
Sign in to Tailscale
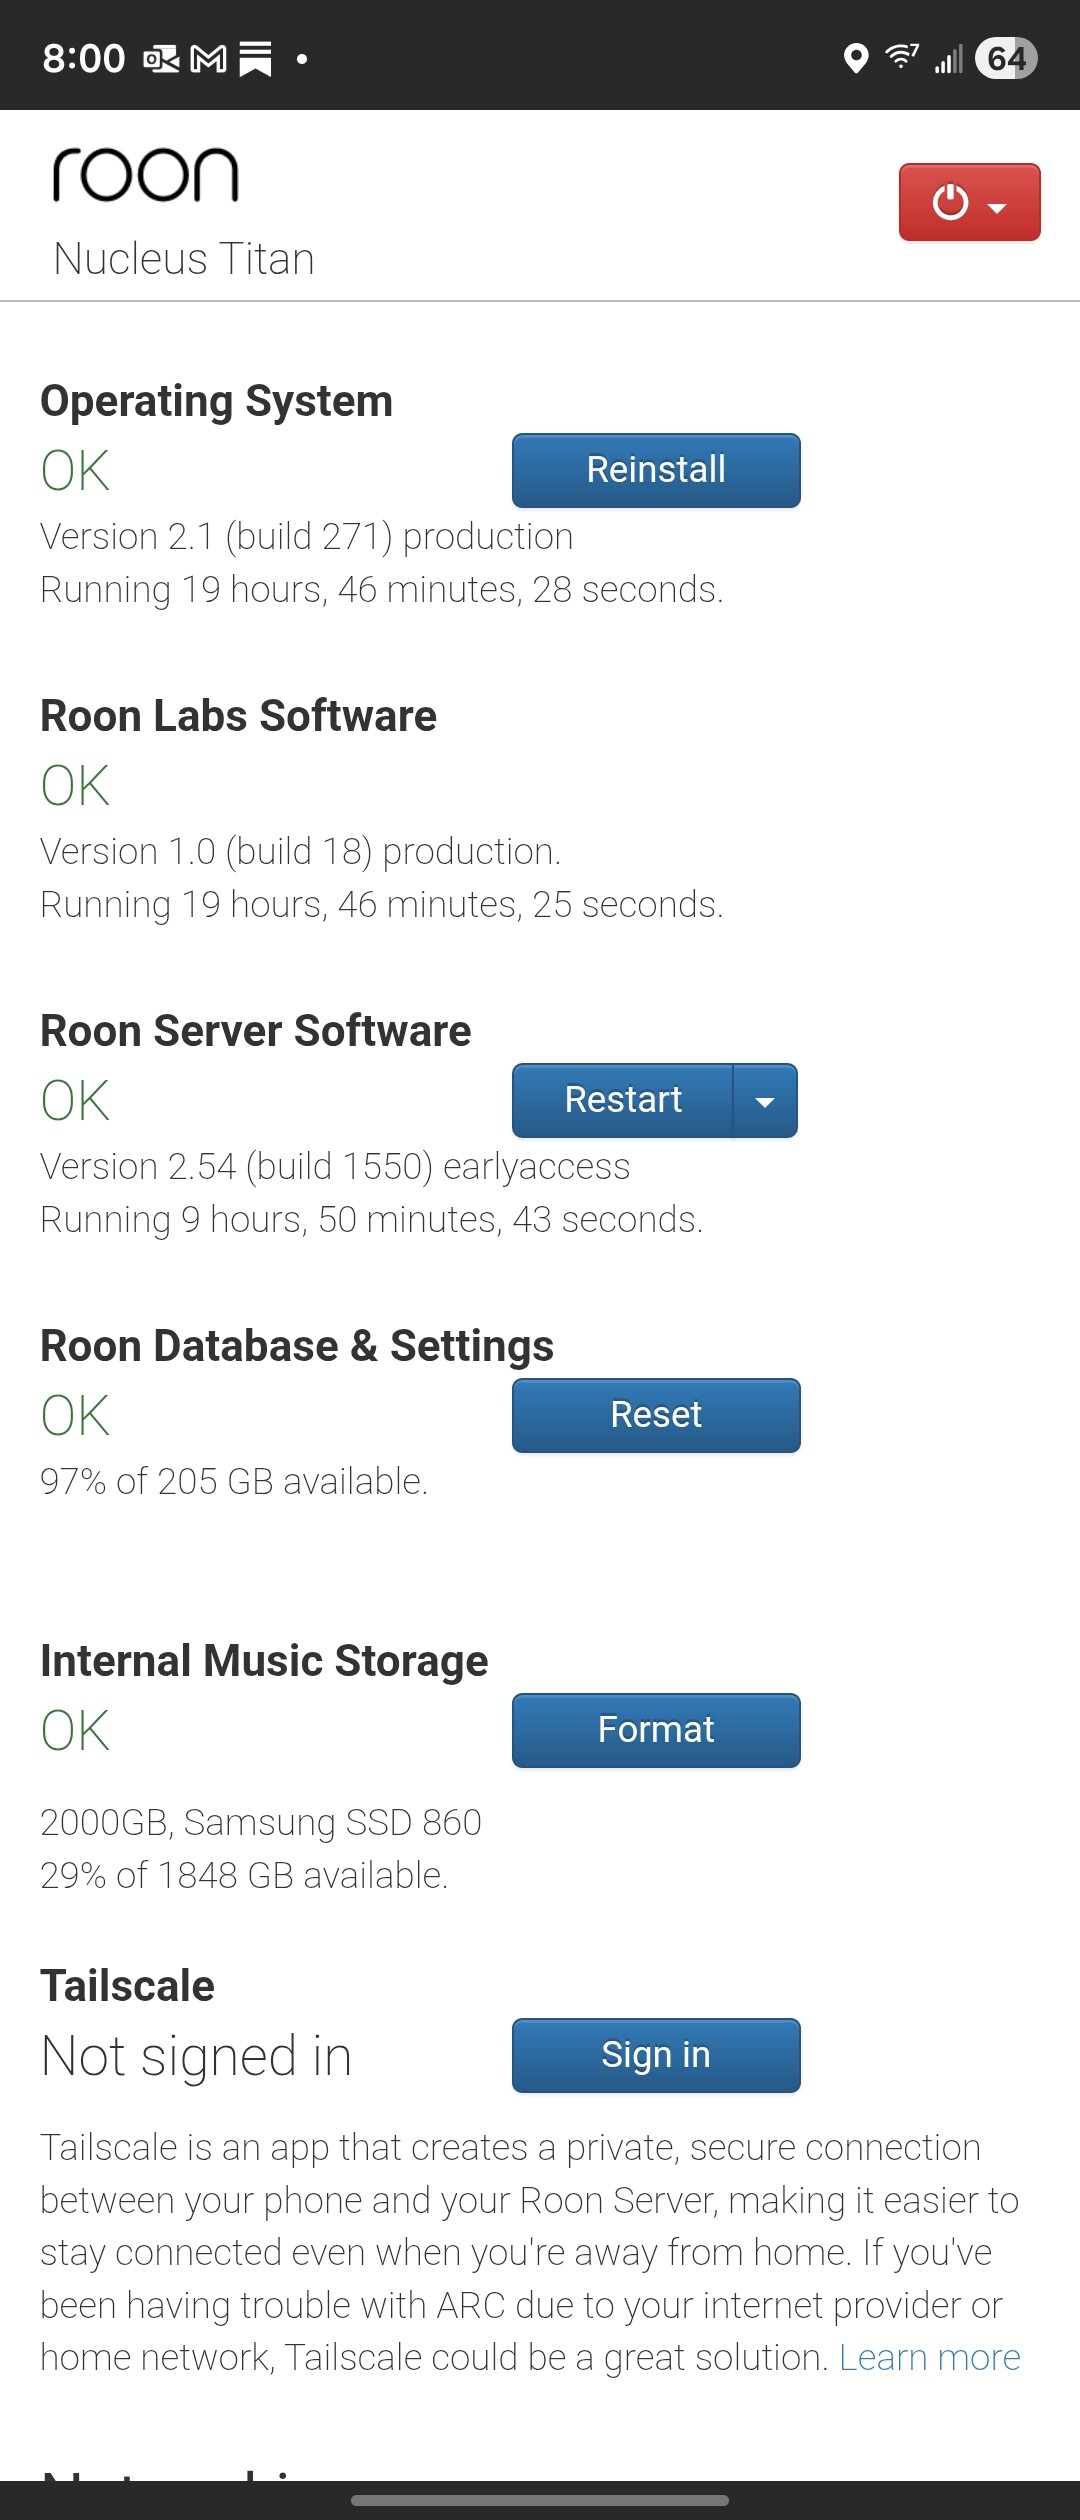point(656,2055)
